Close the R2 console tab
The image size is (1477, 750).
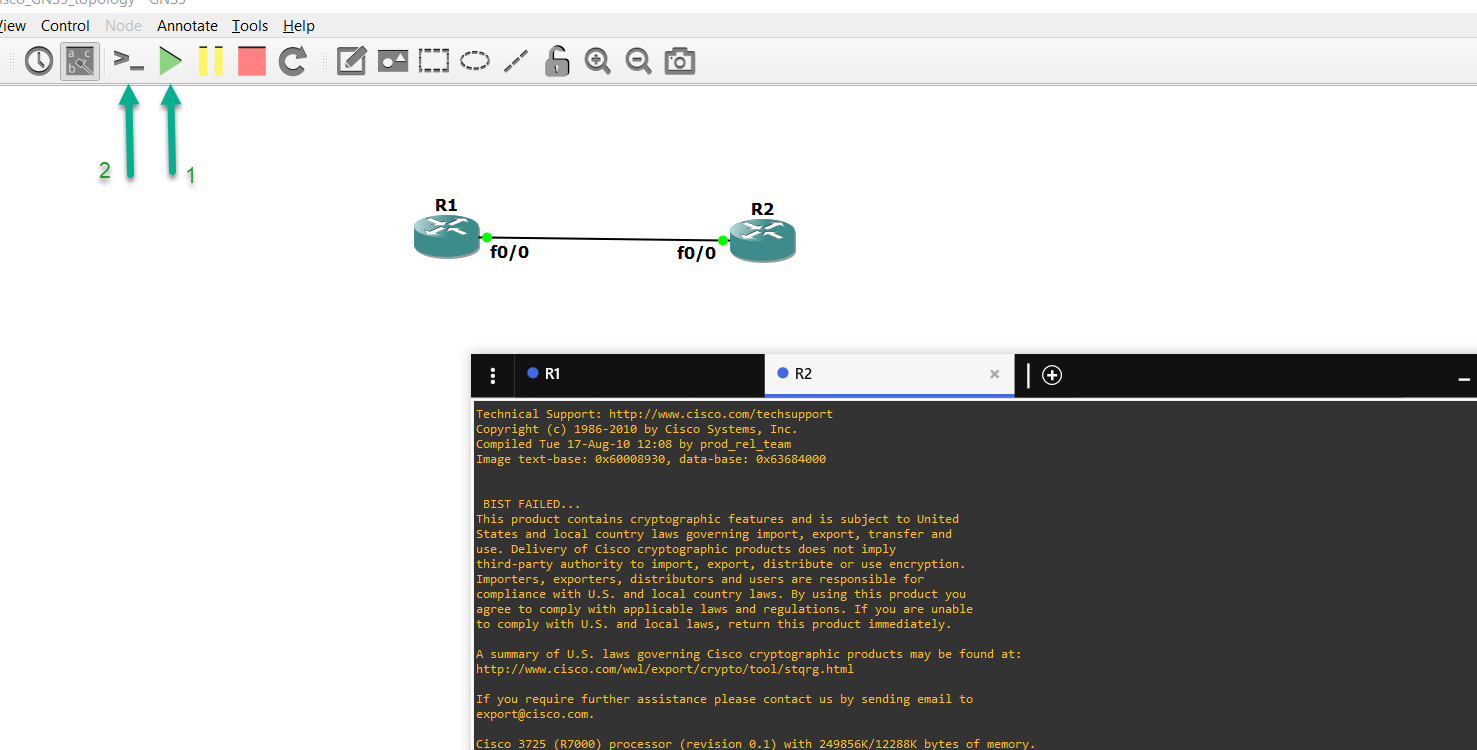(994, 374)
